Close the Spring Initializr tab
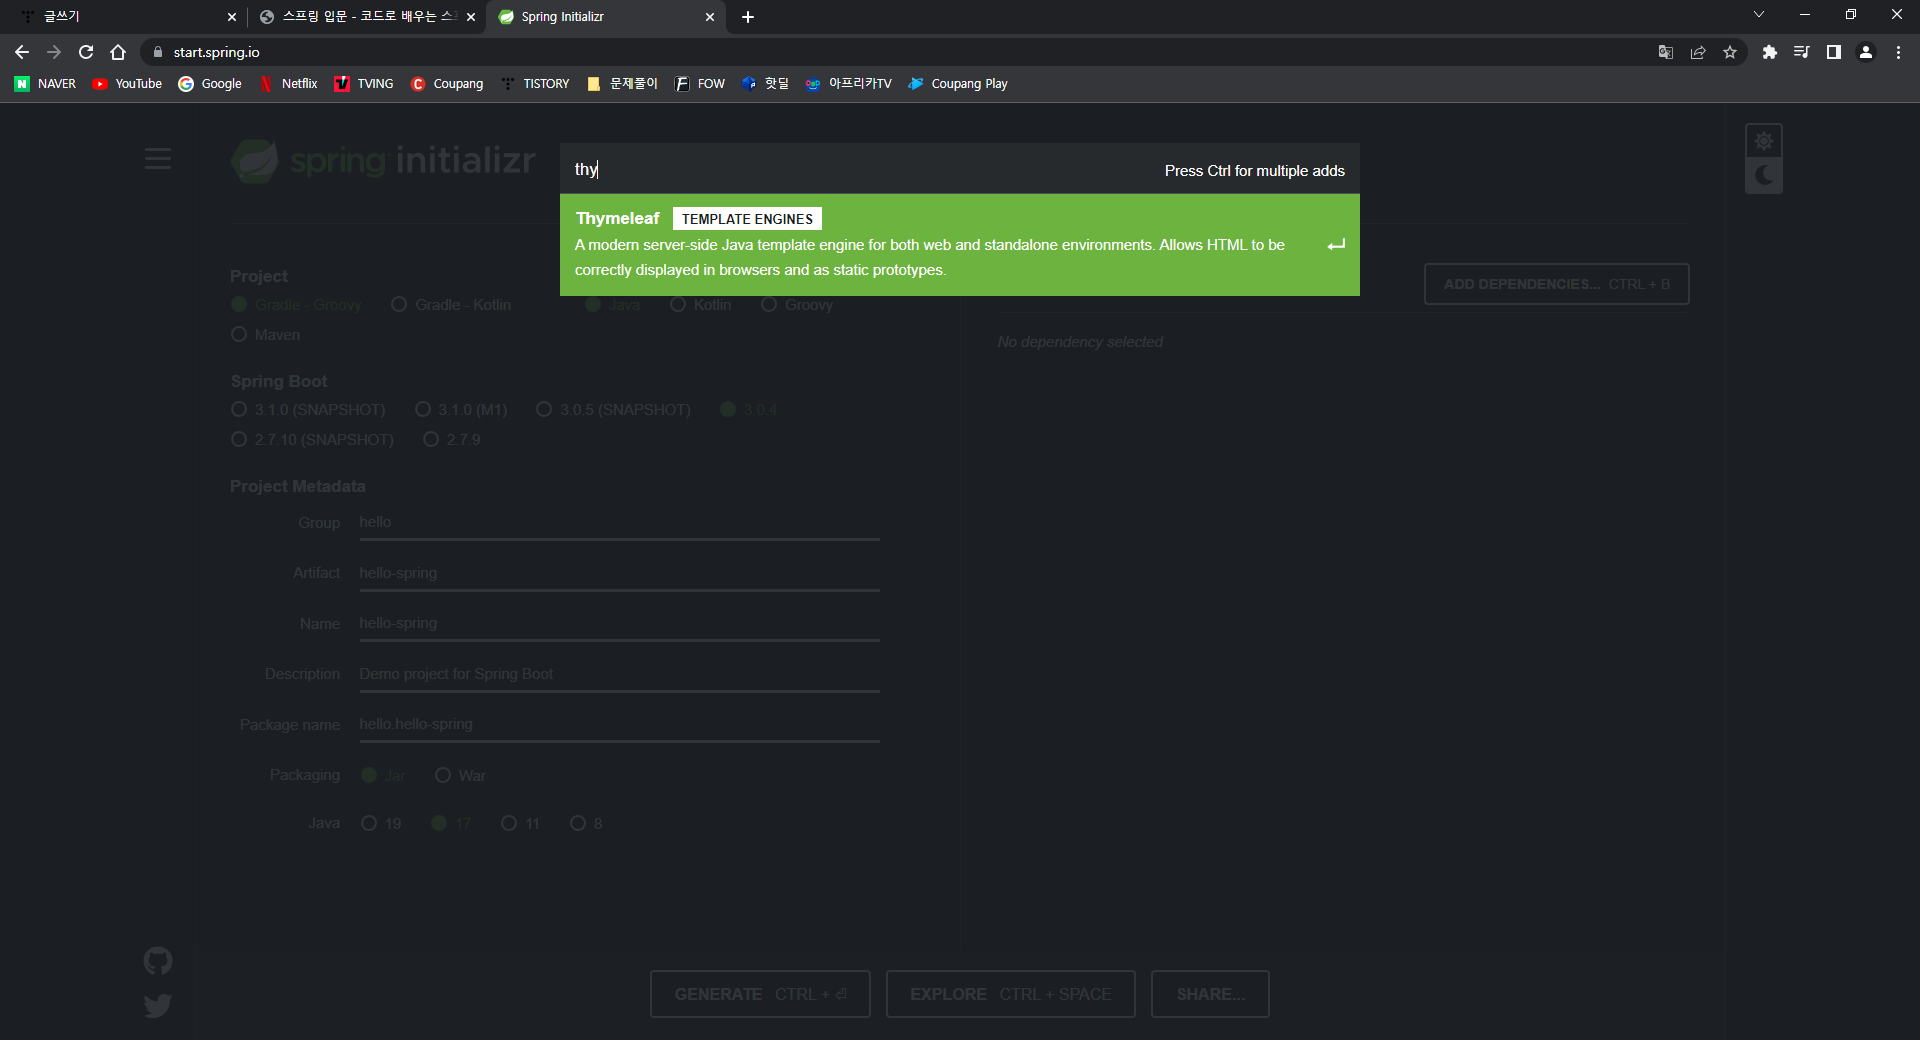Image resolution: width=1920 pixels, height=1040 pixels. point(710,17)
